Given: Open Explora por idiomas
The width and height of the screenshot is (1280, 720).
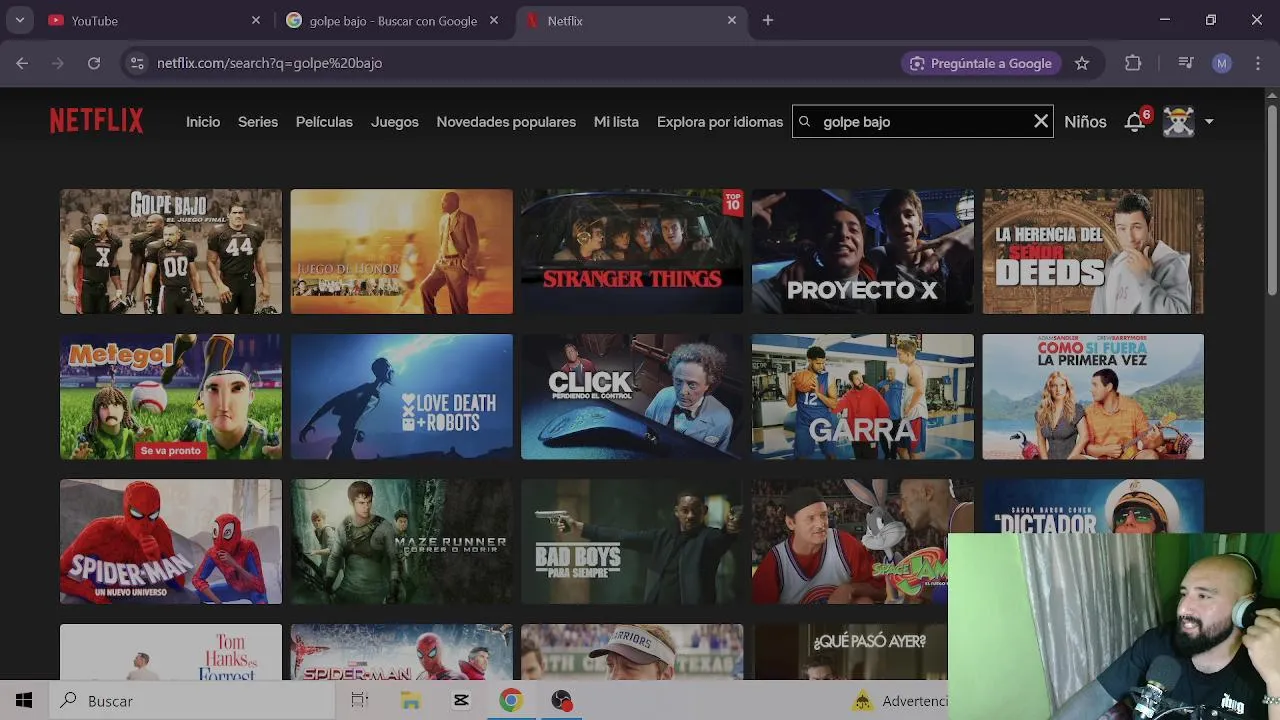Looking at the screenshot, I should [720, 122].
